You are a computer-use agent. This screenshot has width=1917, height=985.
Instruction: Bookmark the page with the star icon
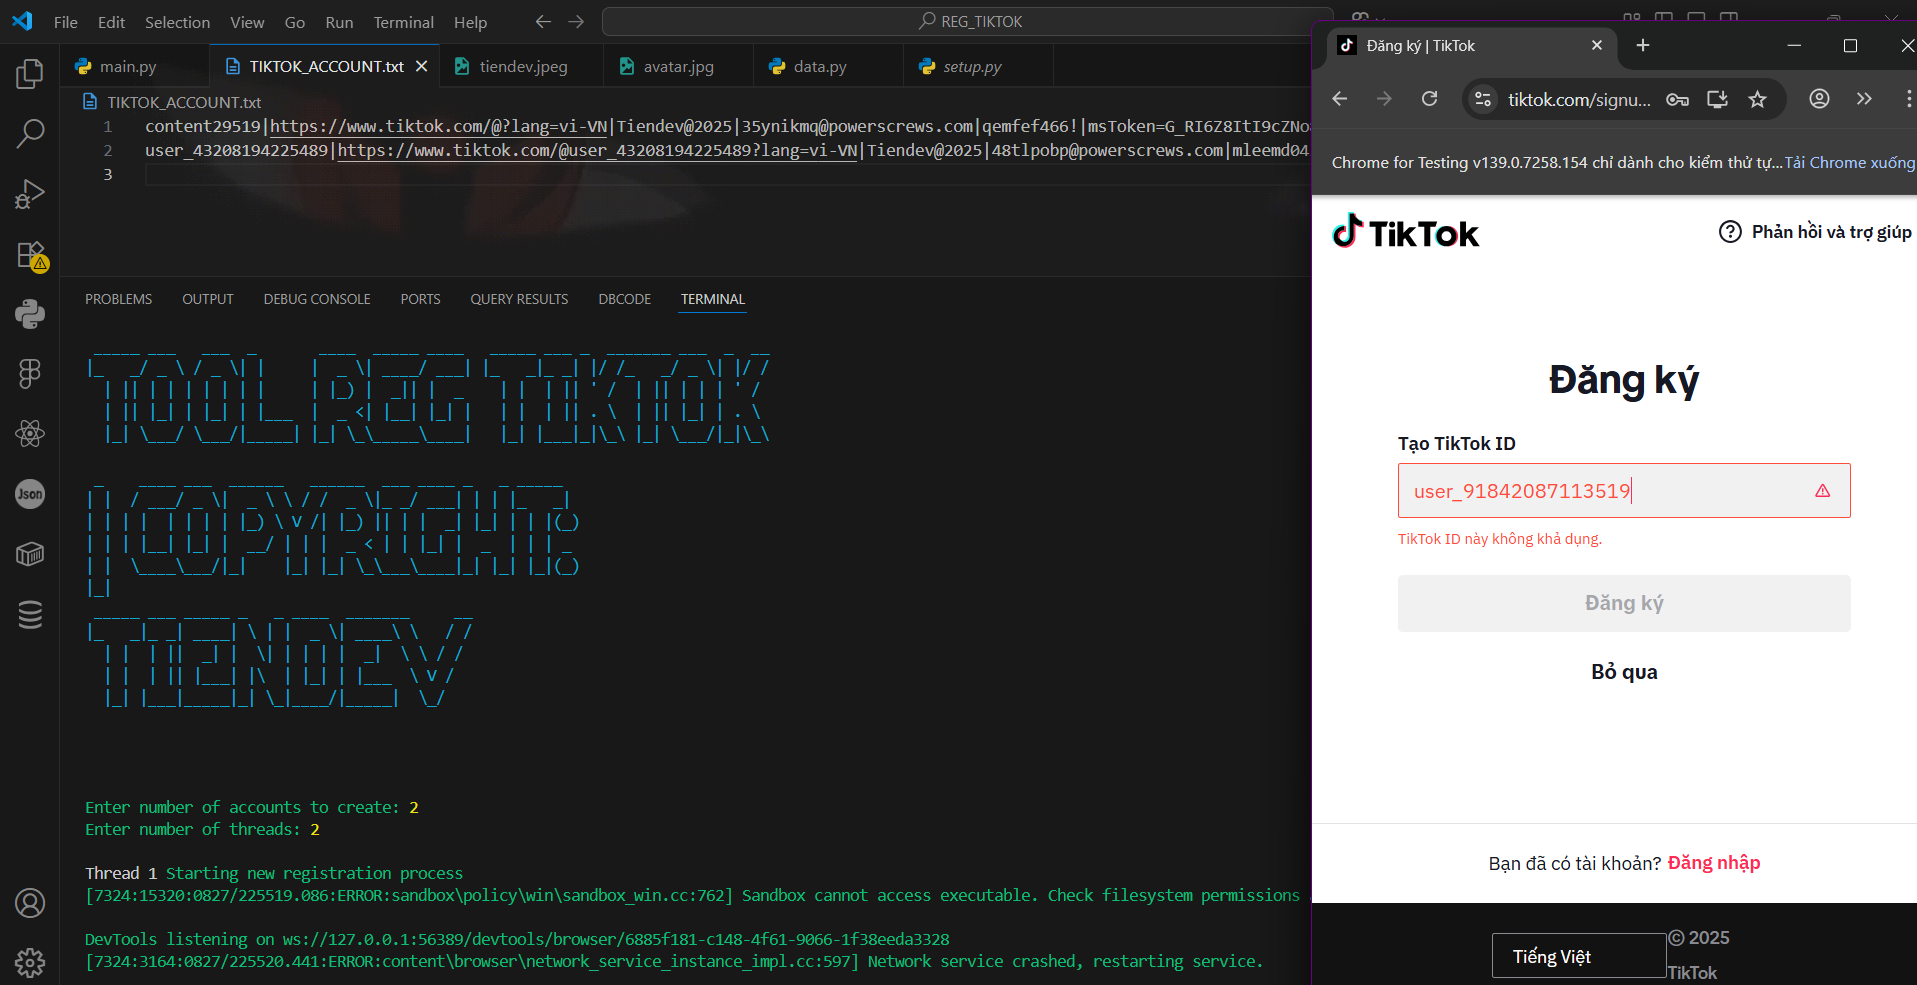tap(1757, 99)
